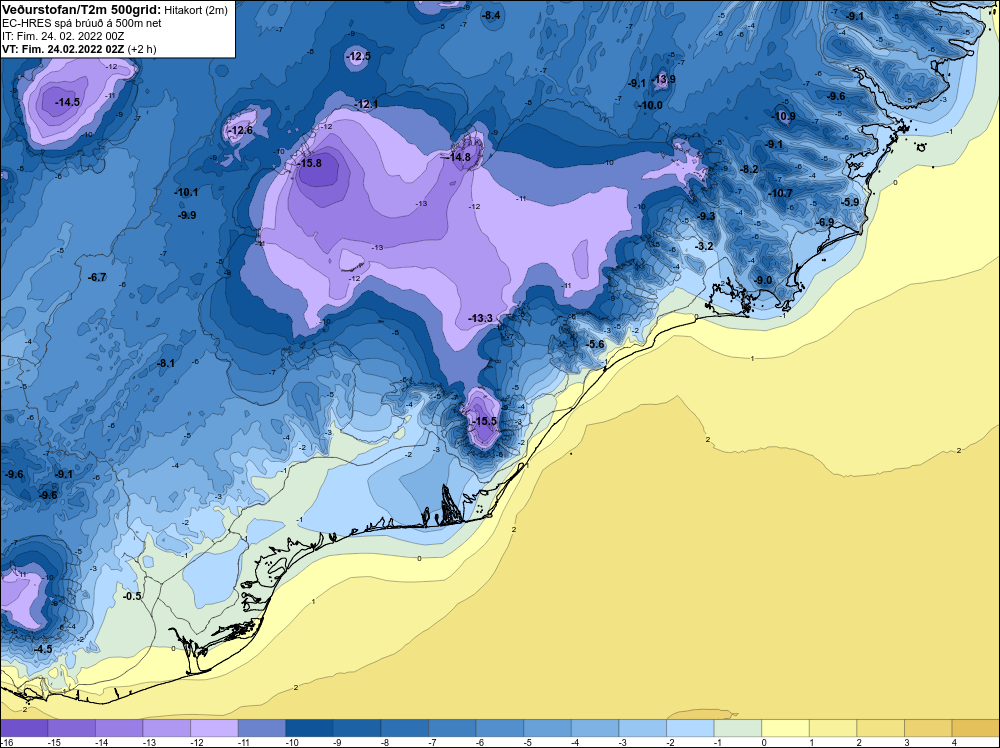Select legend swatch between -1 and 0

click(738, 728)
